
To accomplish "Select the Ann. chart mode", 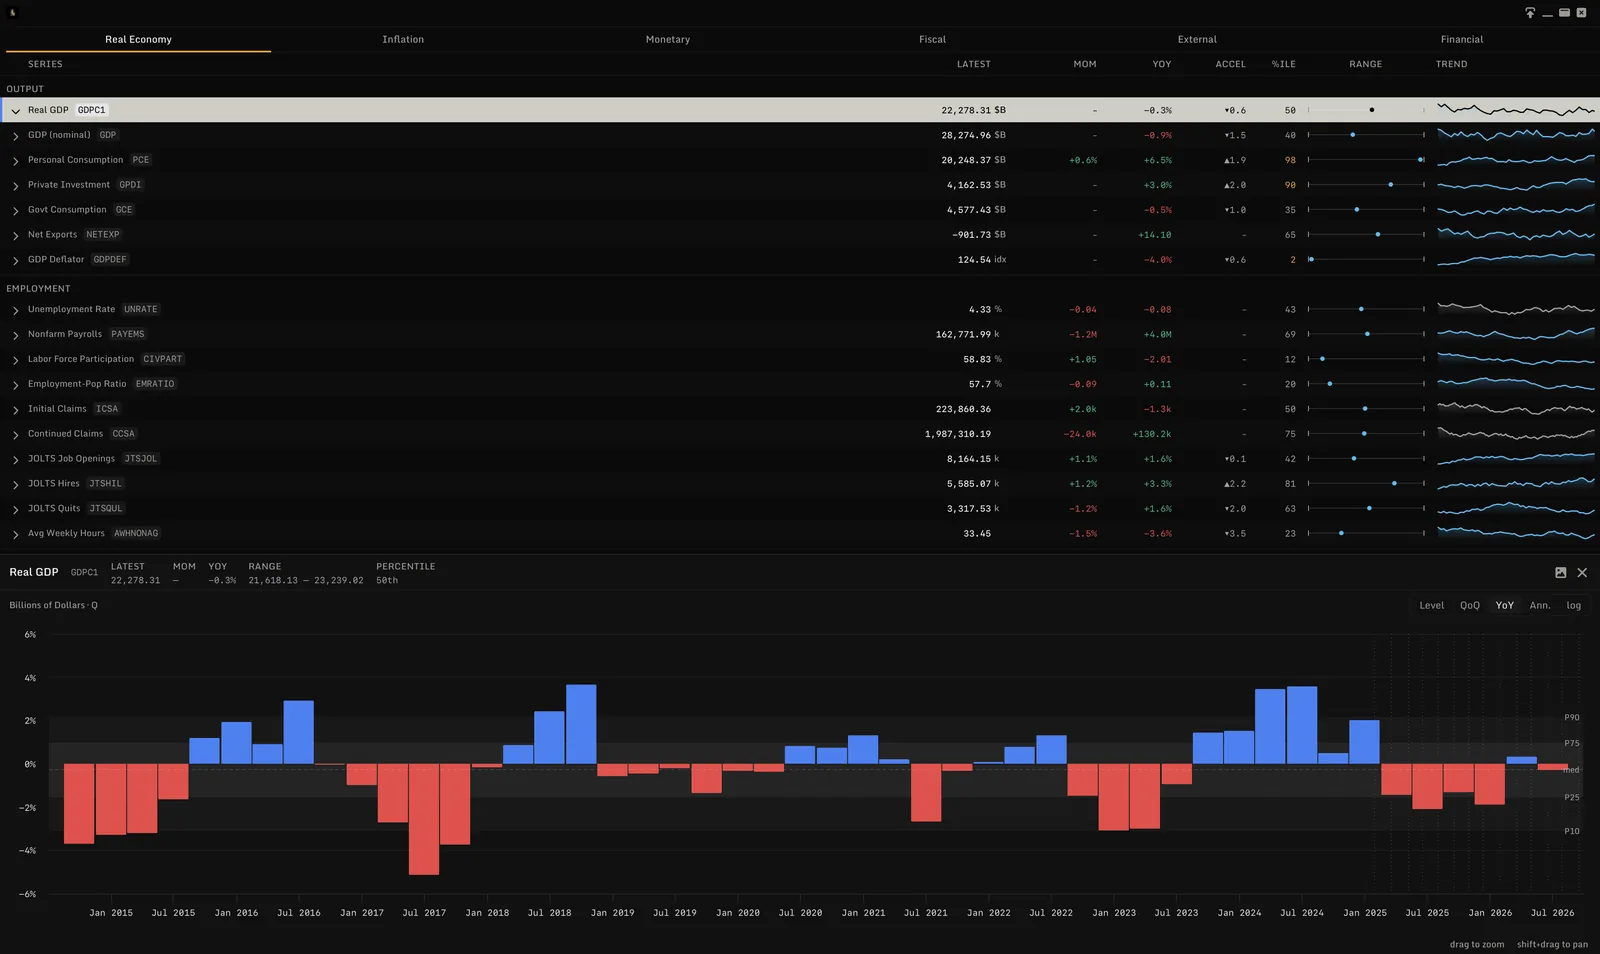I will (1540, 605).
